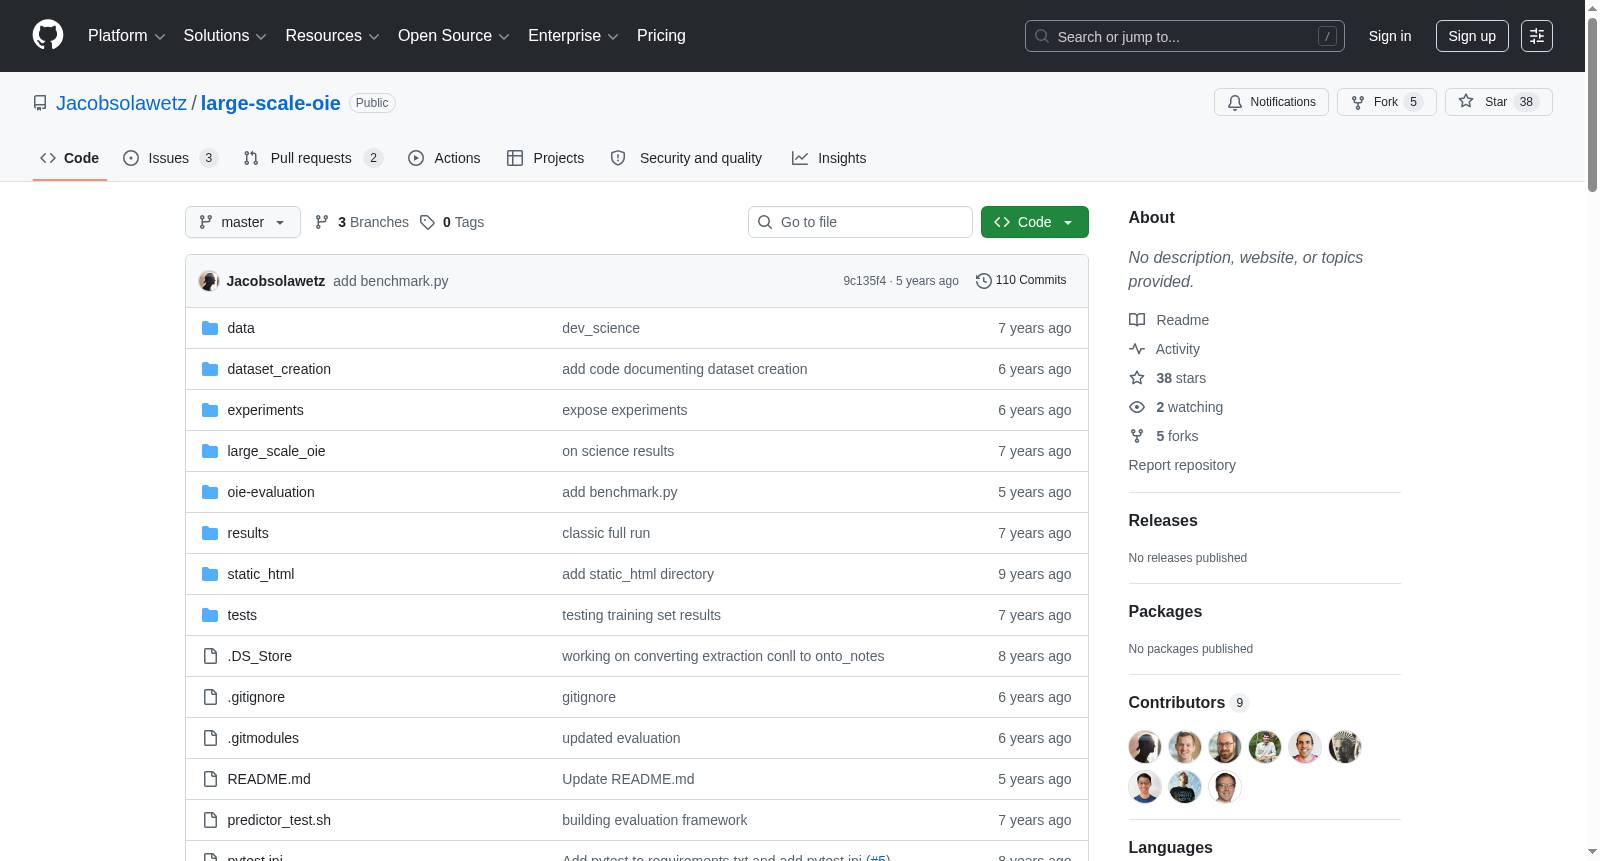1600x861 pixels.
Task: Click the file icon beside .gitignore
Action: (210, 697)
